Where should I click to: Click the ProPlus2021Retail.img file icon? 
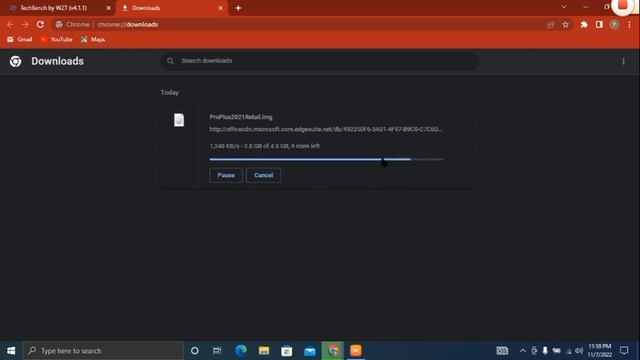179,120
